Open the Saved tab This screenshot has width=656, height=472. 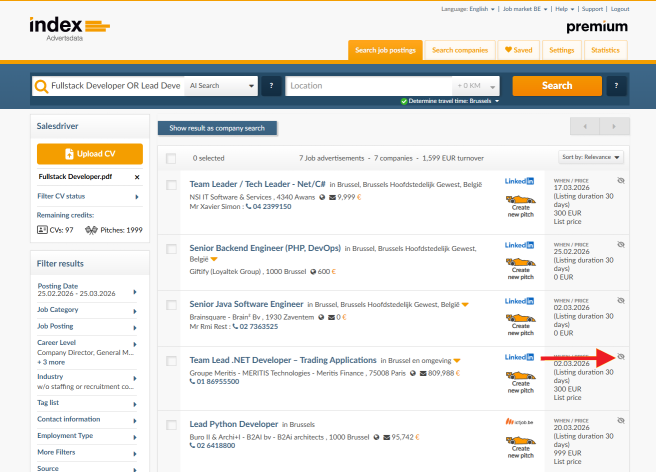[x=518, y=50]
